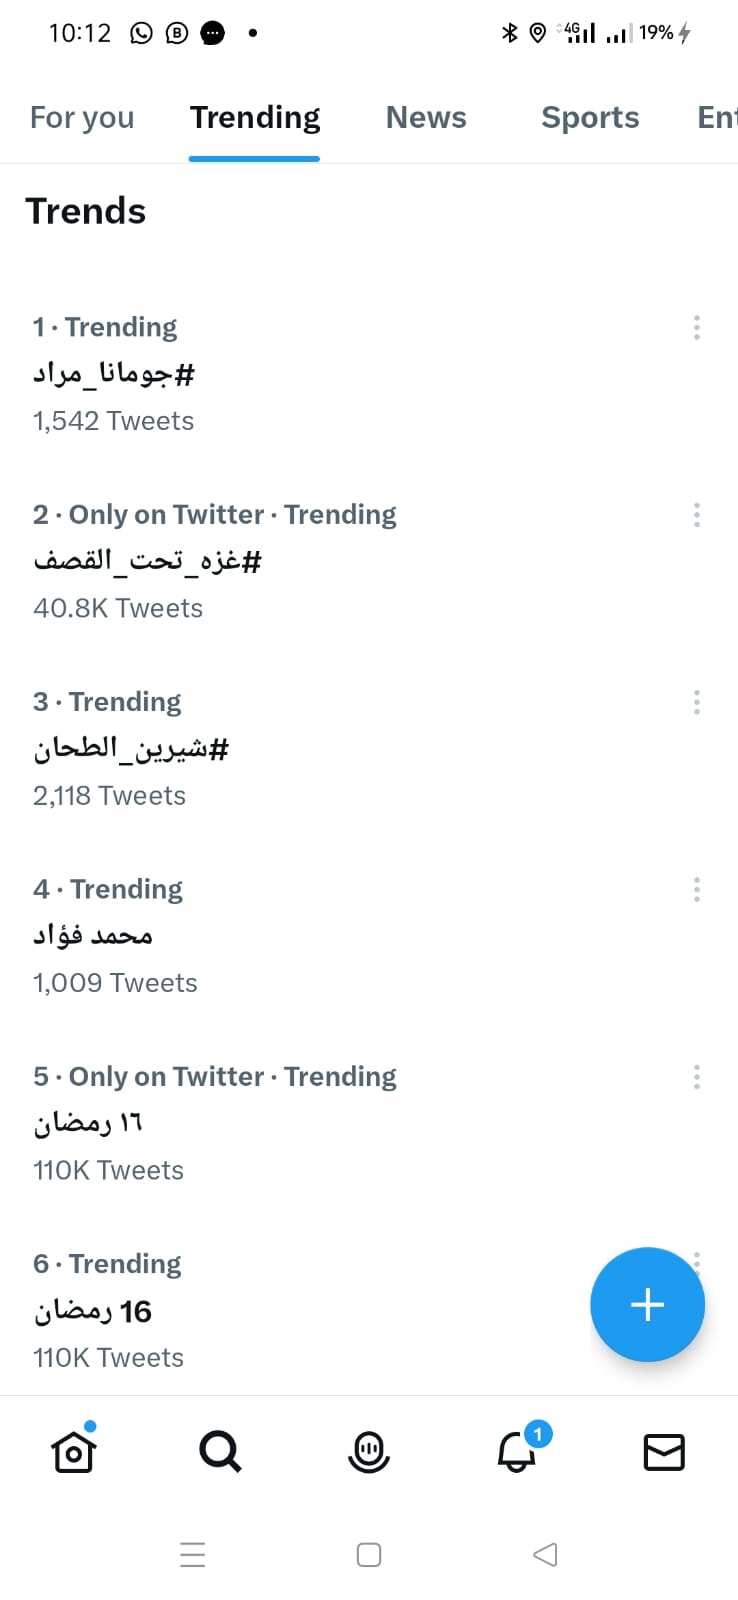738x1600 pixels.
Task: Open more menu for trend 2
Action: [696, 515]
